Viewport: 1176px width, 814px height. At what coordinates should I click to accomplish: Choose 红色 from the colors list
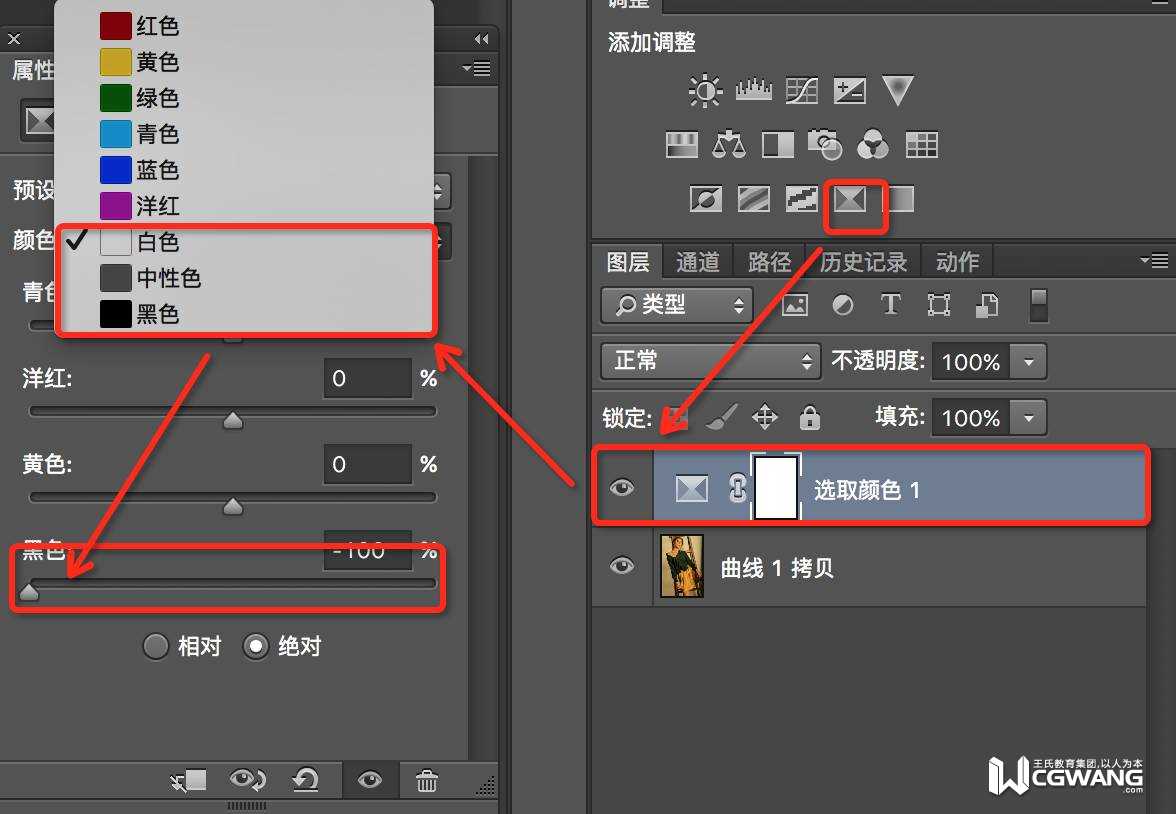coord(244,26)
